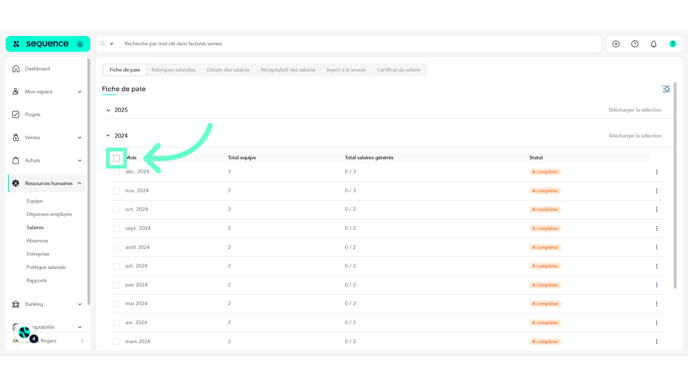Screen dimensions: 688x387
Task: Click the Banking building icon
Action: tap(16, 304)
